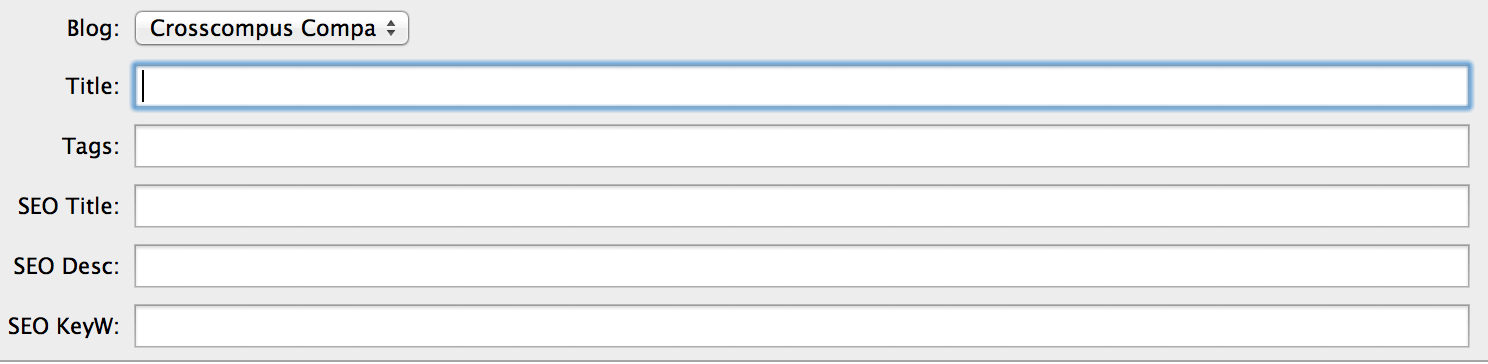This screenshot has height=364, width=1488.
Task: Click the blue focus ring of Title field
Action: coord(802,66)
